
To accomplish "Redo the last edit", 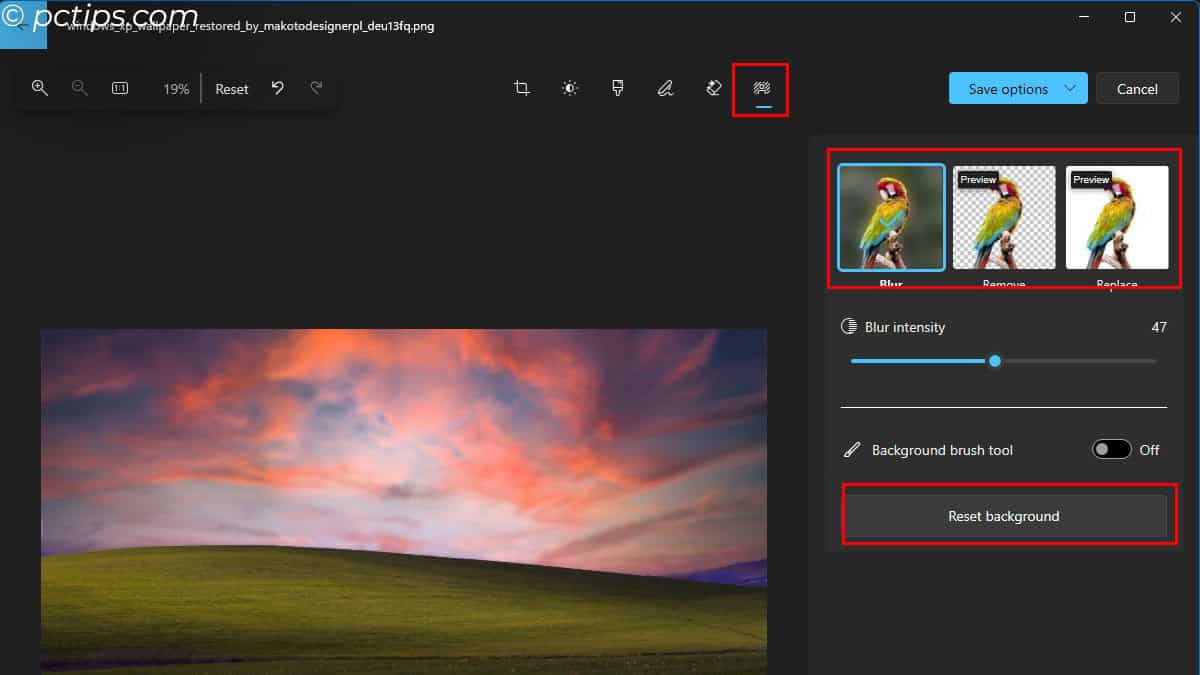I will 317,88.
